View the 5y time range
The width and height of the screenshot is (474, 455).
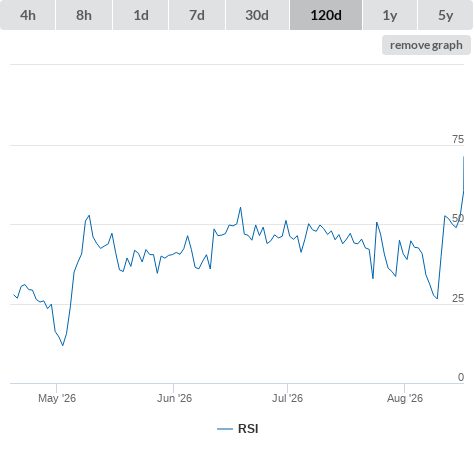coord(445,15)
